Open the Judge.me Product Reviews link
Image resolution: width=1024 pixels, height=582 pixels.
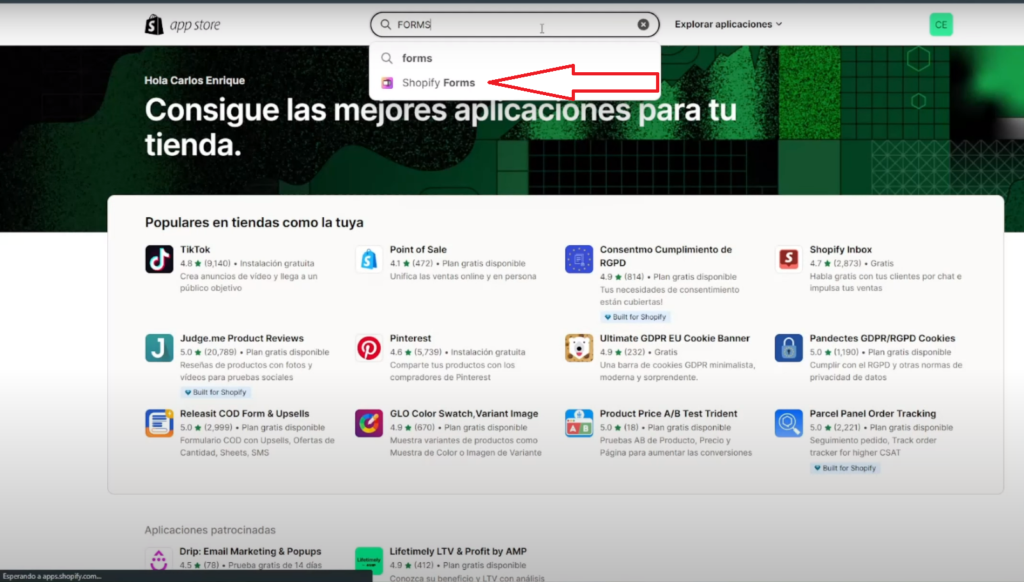pyautogui.click(x=242, y=338)
